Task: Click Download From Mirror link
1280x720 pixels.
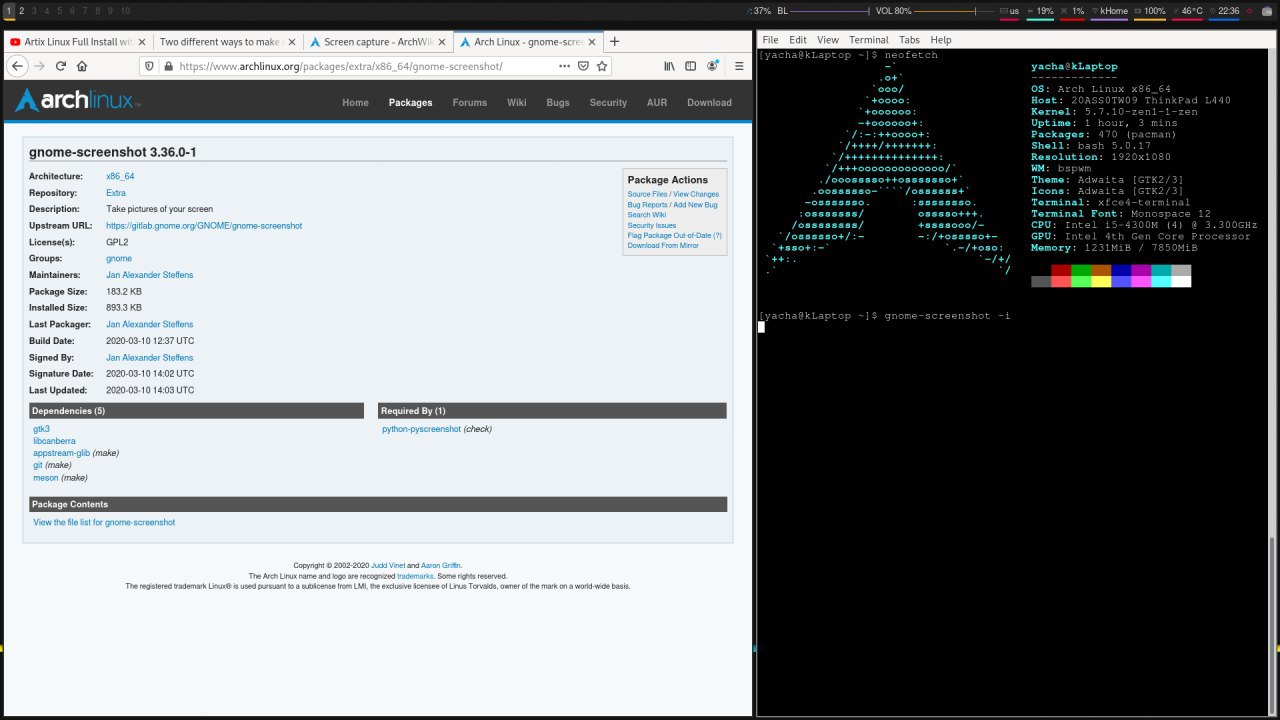Action: coord(663,246)
